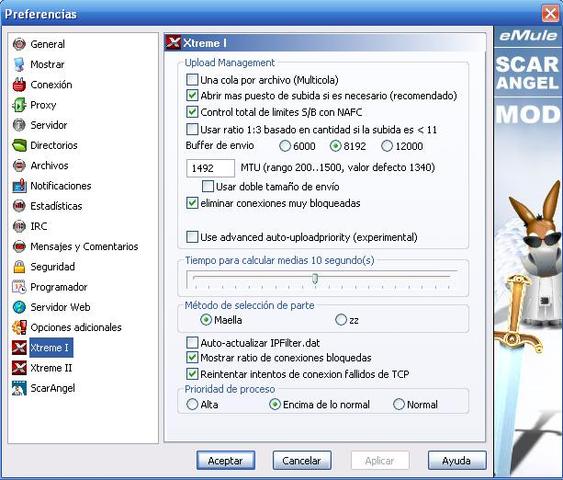Uncheck Abrir mas puesto de subida

[192, 95]
